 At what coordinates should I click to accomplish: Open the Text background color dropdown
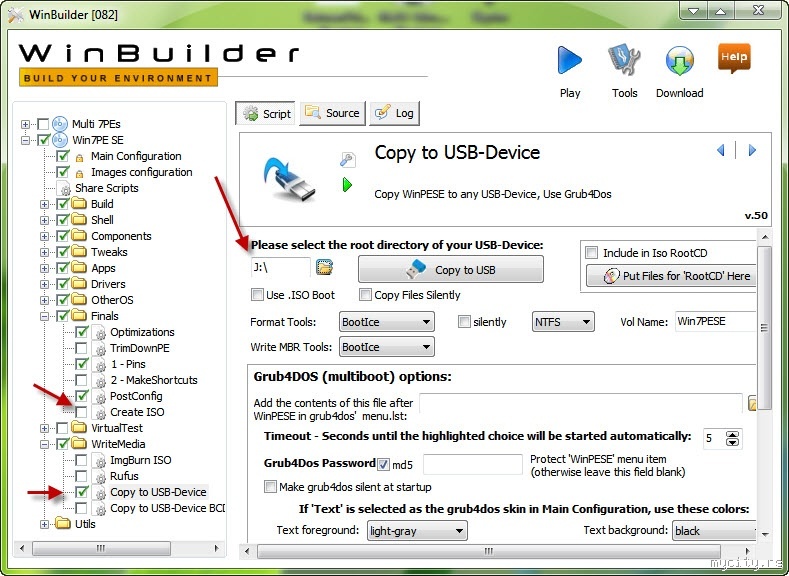pos(714,531)
